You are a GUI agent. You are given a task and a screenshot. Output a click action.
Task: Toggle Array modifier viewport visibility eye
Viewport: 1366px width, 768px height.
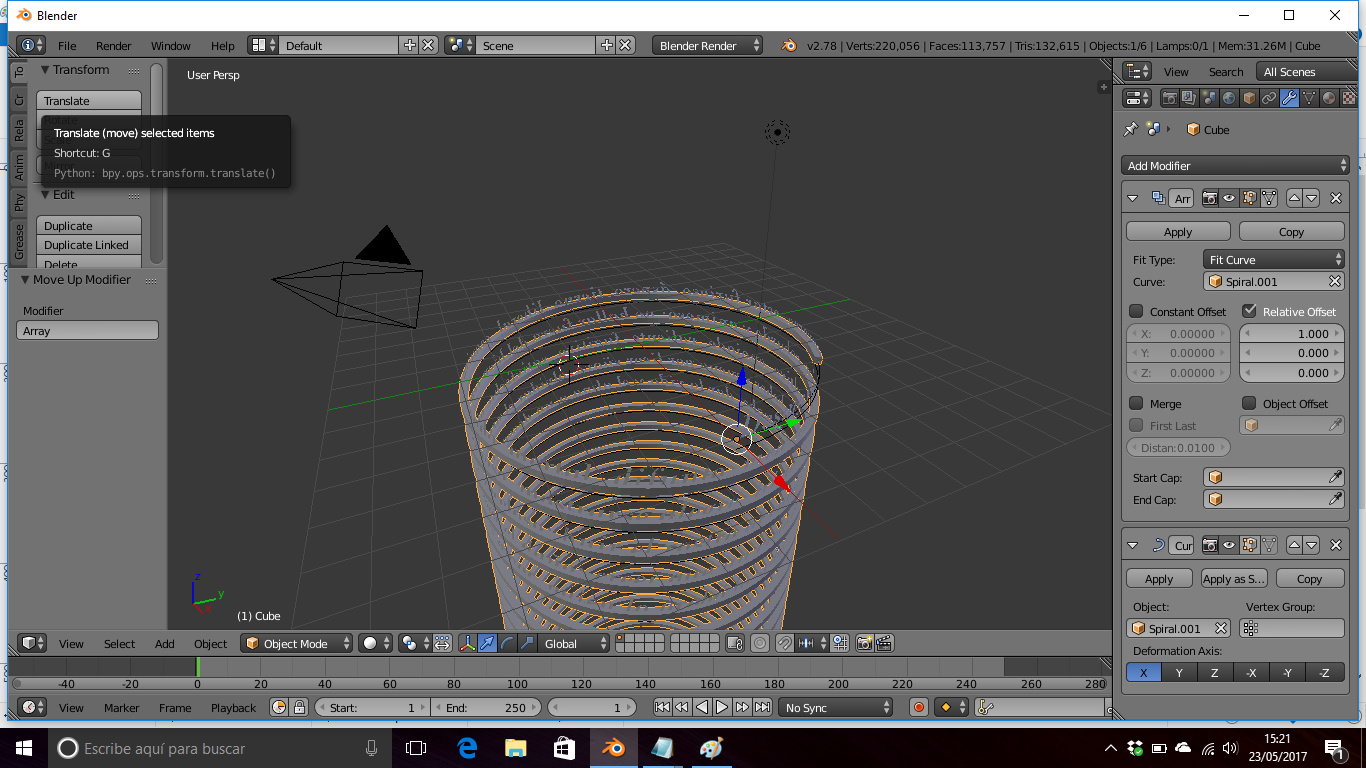[1229, 198]
